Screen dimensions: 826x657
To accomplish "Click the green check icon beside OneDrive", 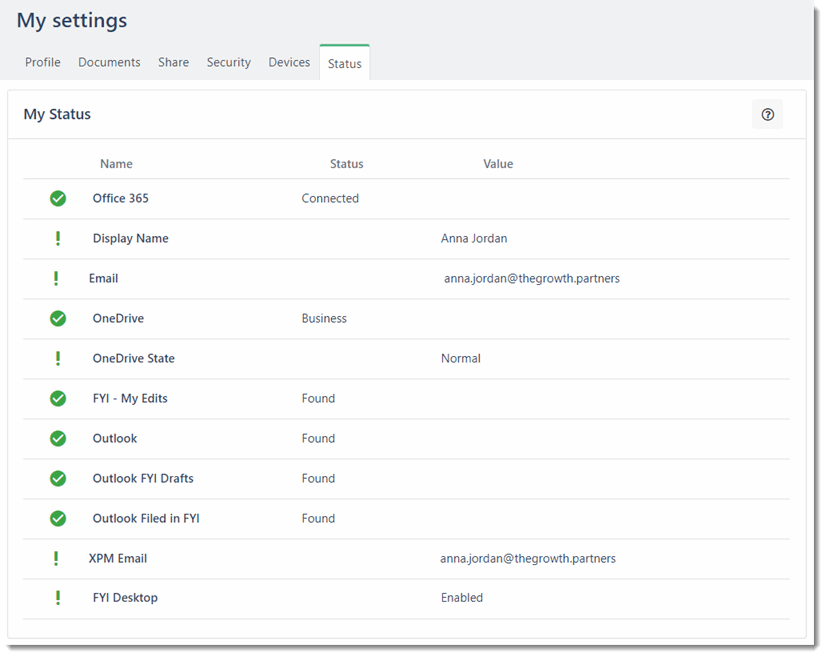I will coord(57,318).
